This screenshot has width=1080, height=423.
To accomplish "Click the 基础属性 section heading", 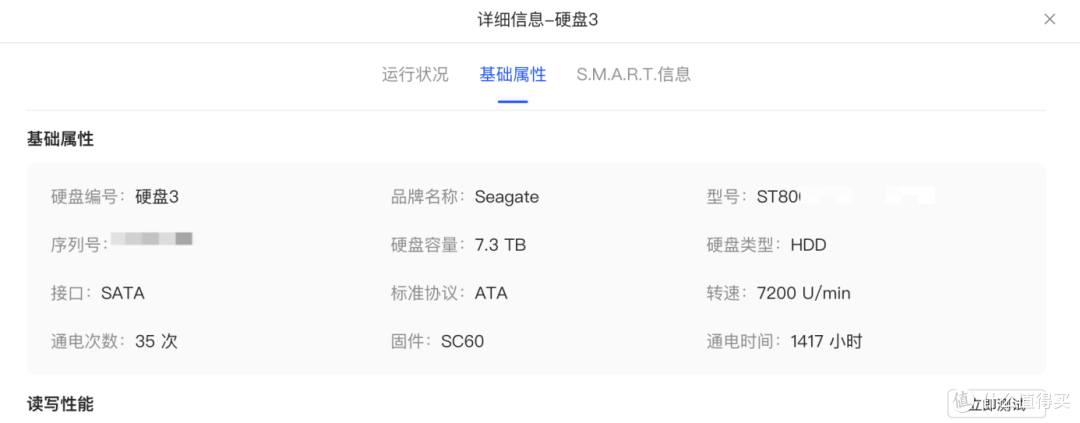I will pyautogui.click(x=60, y=139).
